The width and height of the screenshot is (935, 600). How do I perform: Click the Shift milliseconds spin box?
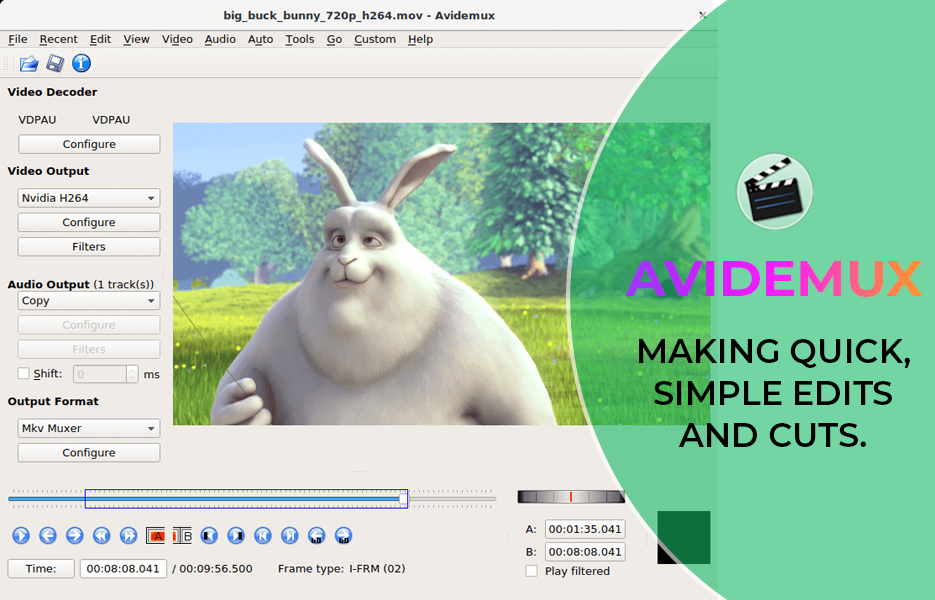[x=106, y=374]
